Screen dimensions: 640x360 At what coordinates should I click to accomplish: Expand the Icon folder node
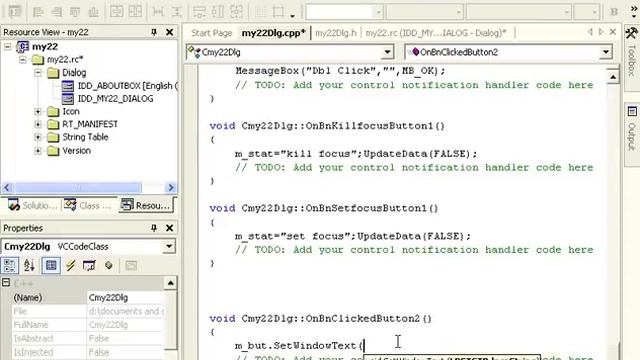coord(38,111)
